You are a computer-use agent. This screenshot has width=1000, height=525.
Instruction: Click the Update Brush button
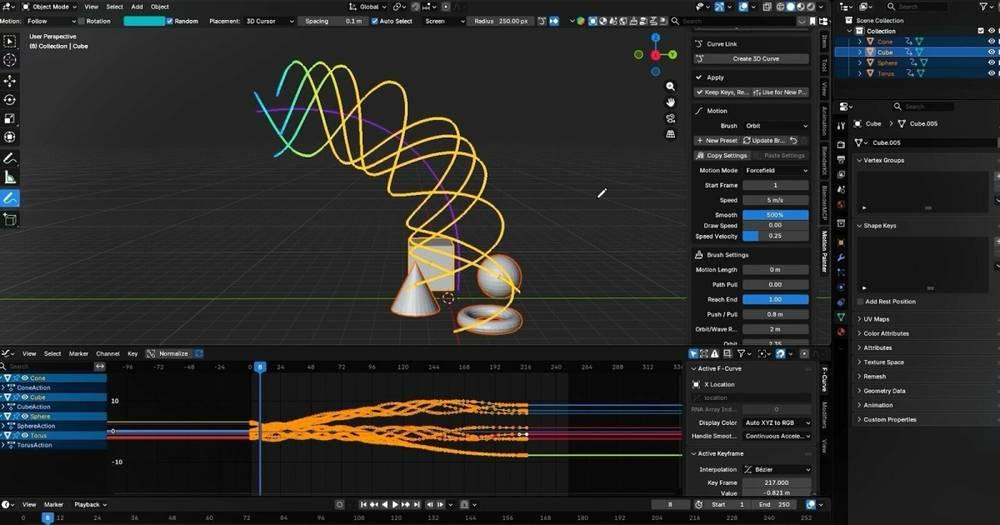pos(764,140)
